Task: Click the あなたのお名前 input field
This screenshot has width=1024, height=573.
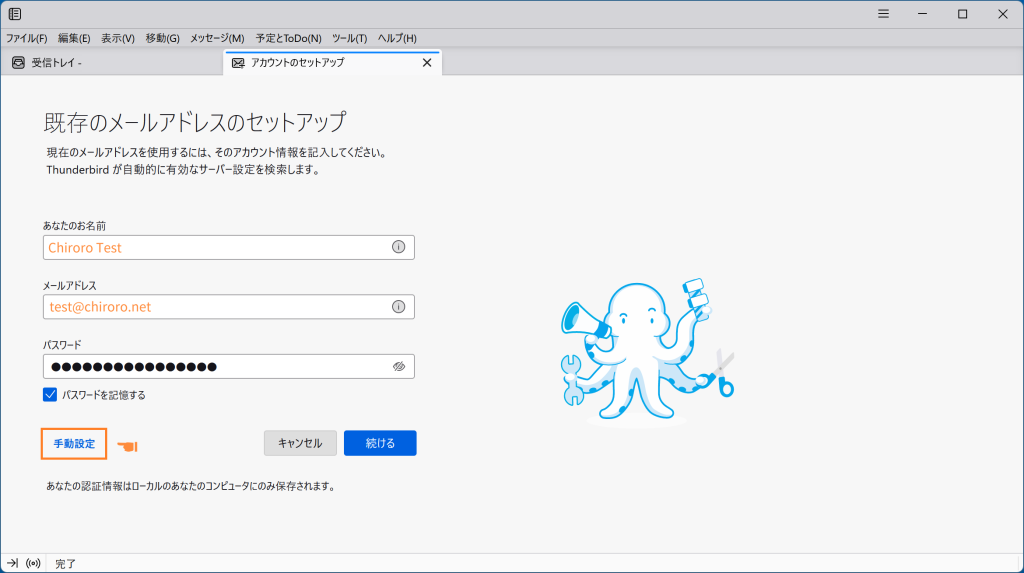Action: (x=229, y=248)
